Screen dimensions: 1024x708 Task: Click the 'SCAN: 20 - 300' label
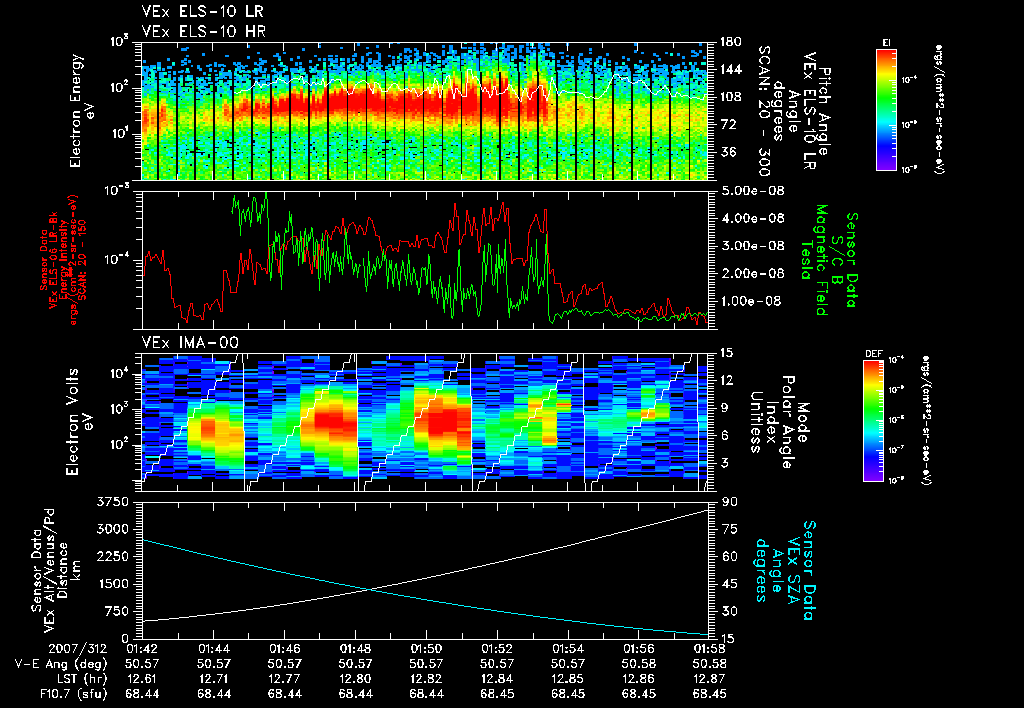763,110
